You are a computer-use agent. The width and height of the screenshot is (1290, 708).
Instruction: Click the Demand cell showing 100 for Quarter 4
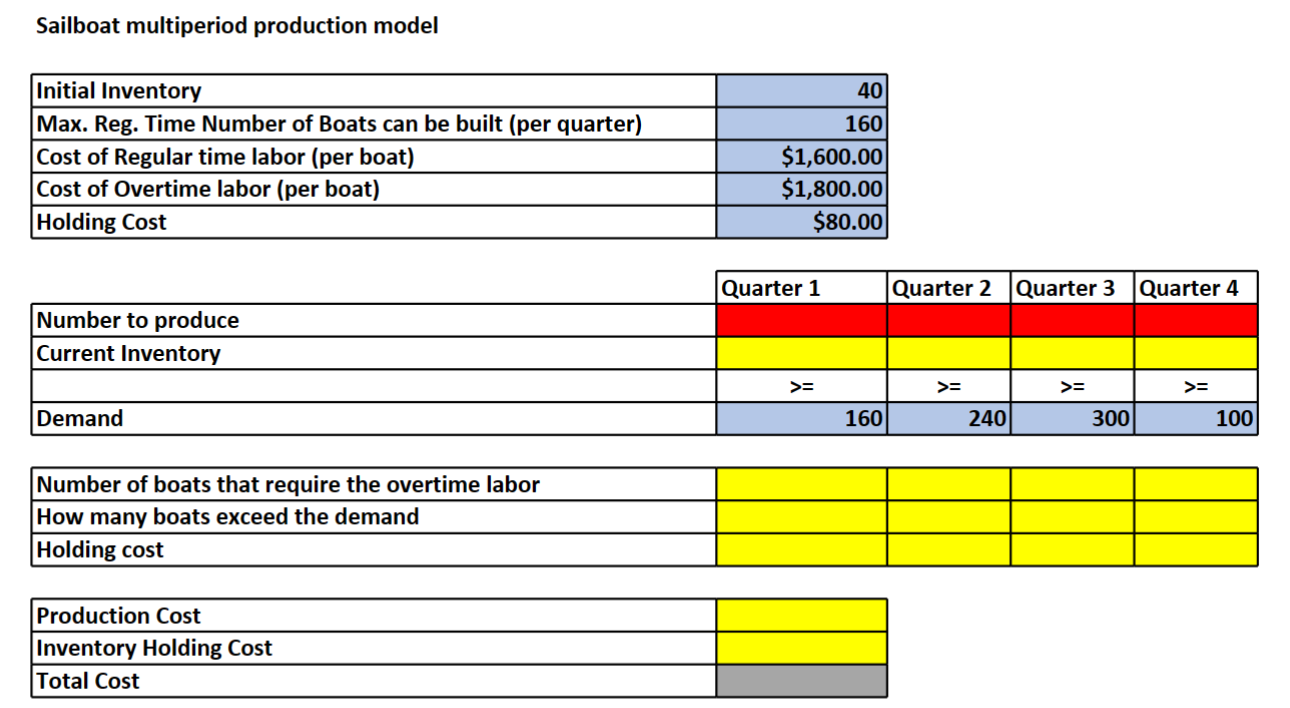tap(1196, 418)
